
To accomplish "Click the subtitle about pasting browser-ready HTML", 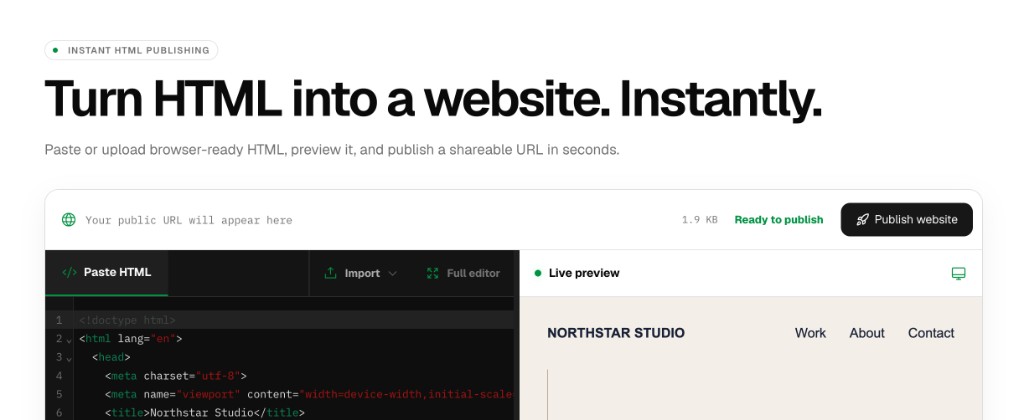I will point(332,150).
